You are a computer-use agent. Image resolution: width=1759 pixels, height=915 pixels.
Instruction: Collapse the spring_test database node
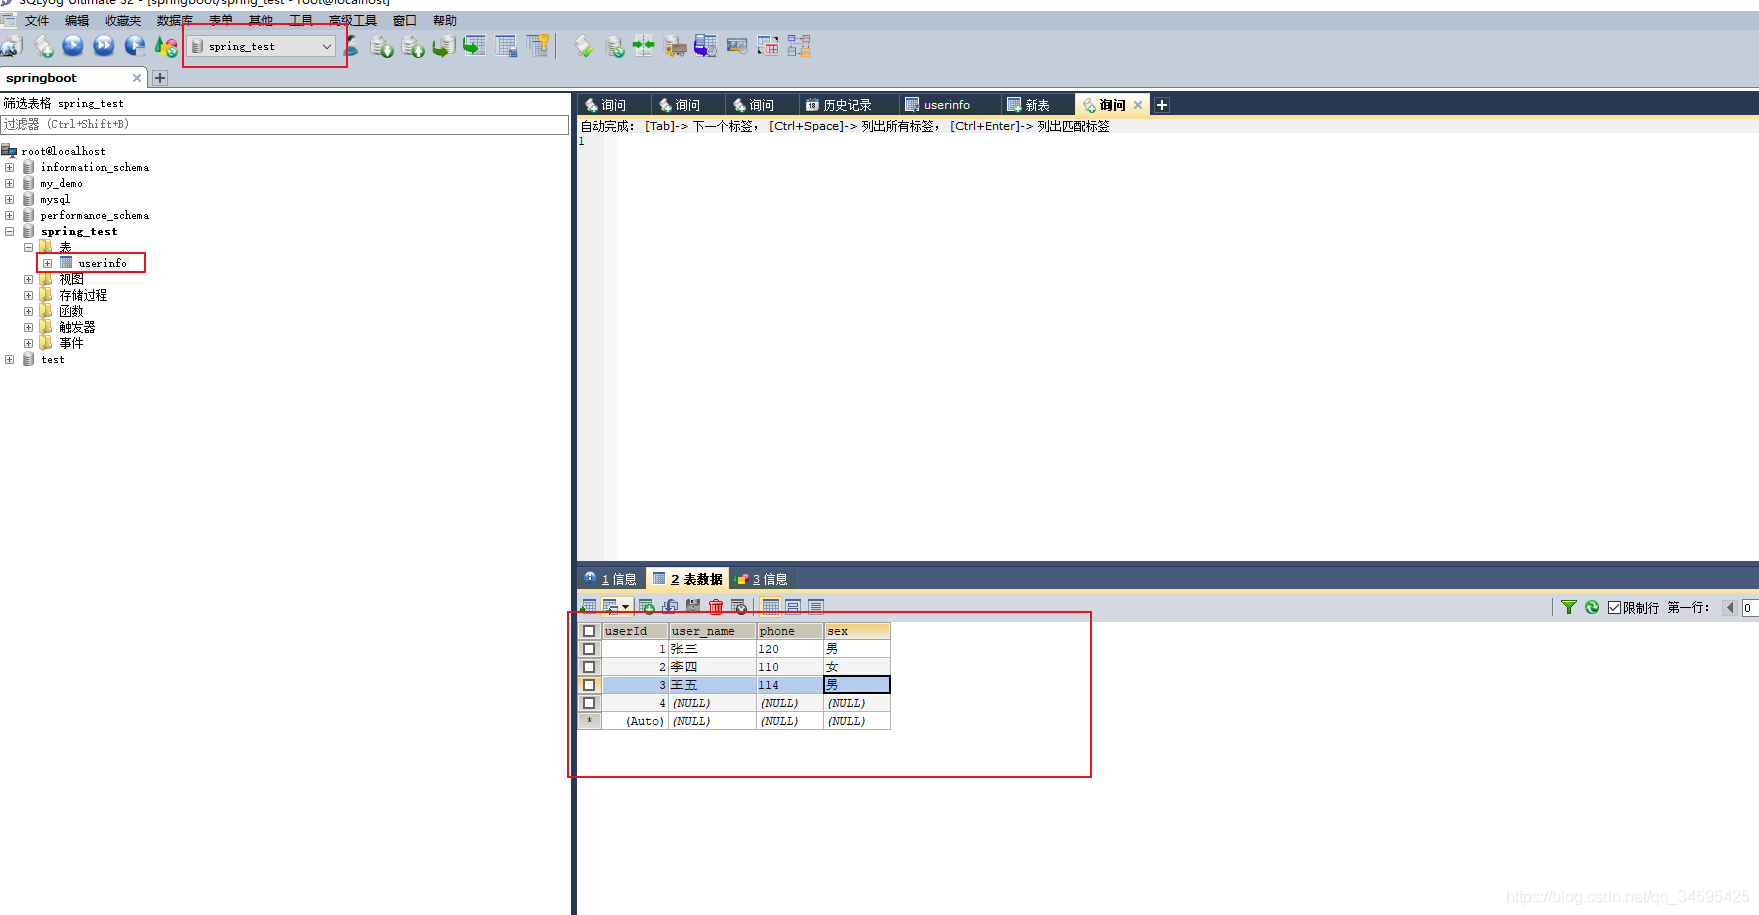(x=10, y=231)
